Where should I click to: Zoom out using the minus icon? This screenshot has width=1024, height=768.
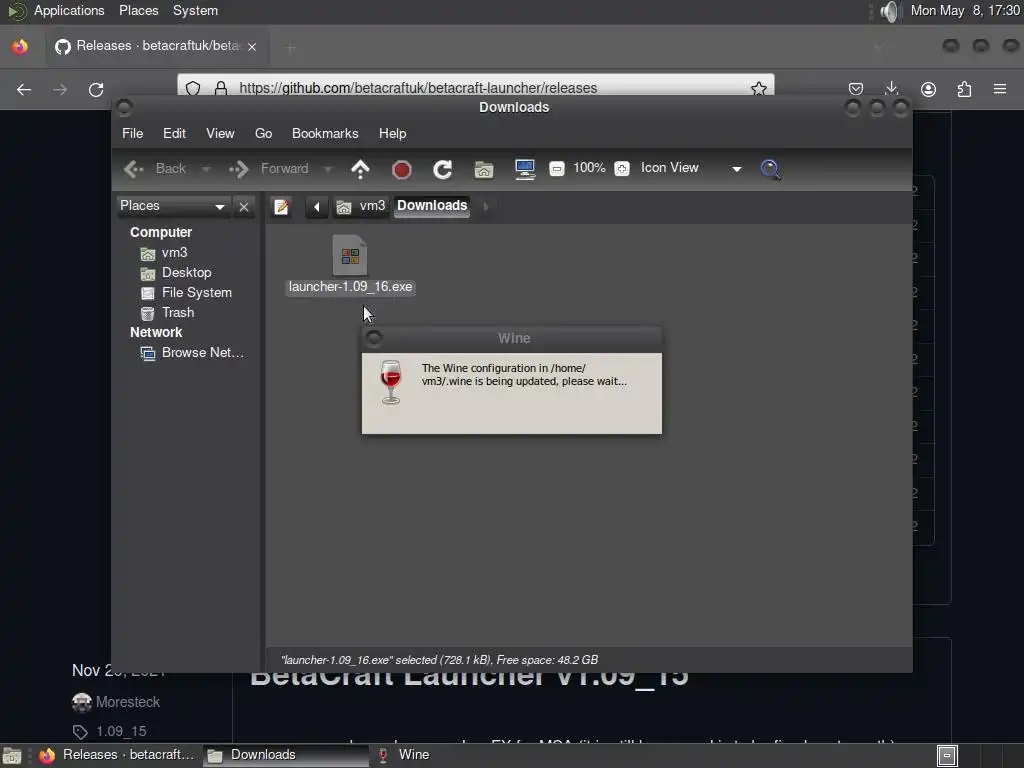[x=556, y=168]
